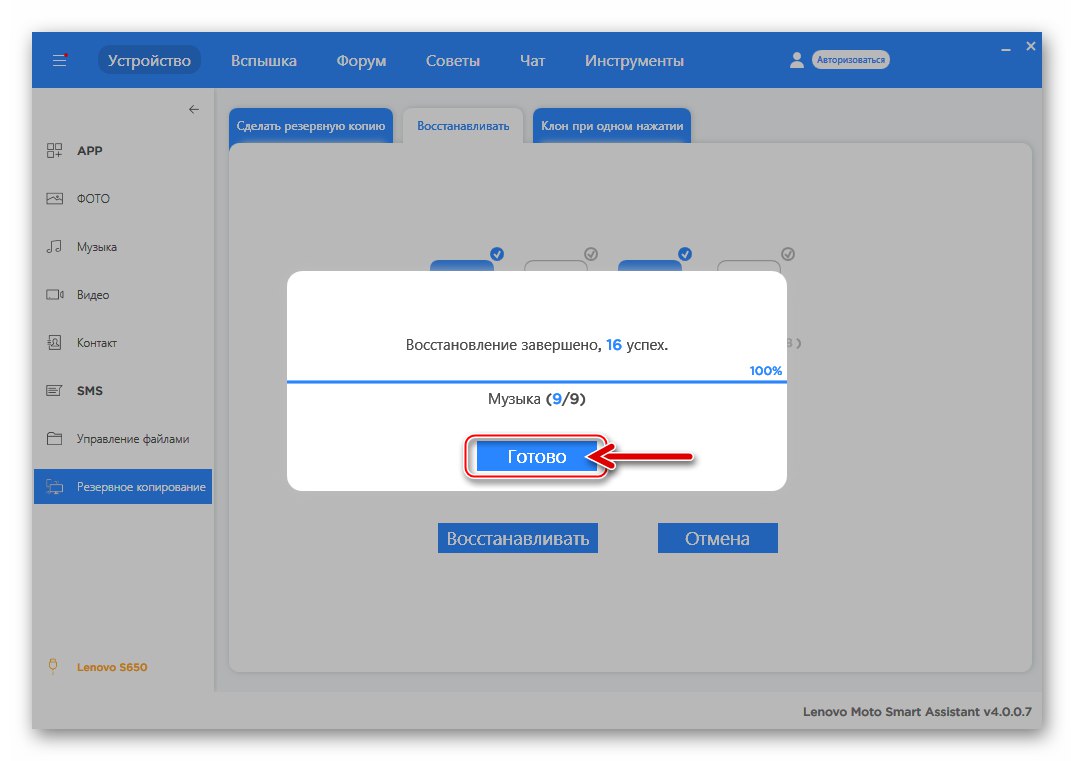Open the Советы menu
Image resolution: width=1074 pixels, height=761 pixels.
(453, 60)
